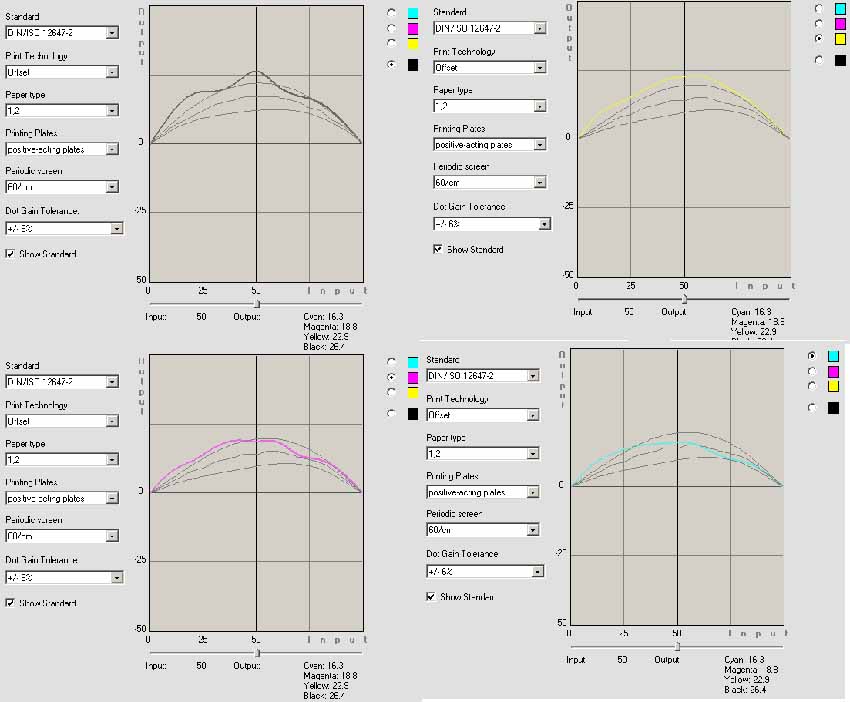
Task: Click the cyan color swatch in the yellow-curve panel
Action: point(840,9)
